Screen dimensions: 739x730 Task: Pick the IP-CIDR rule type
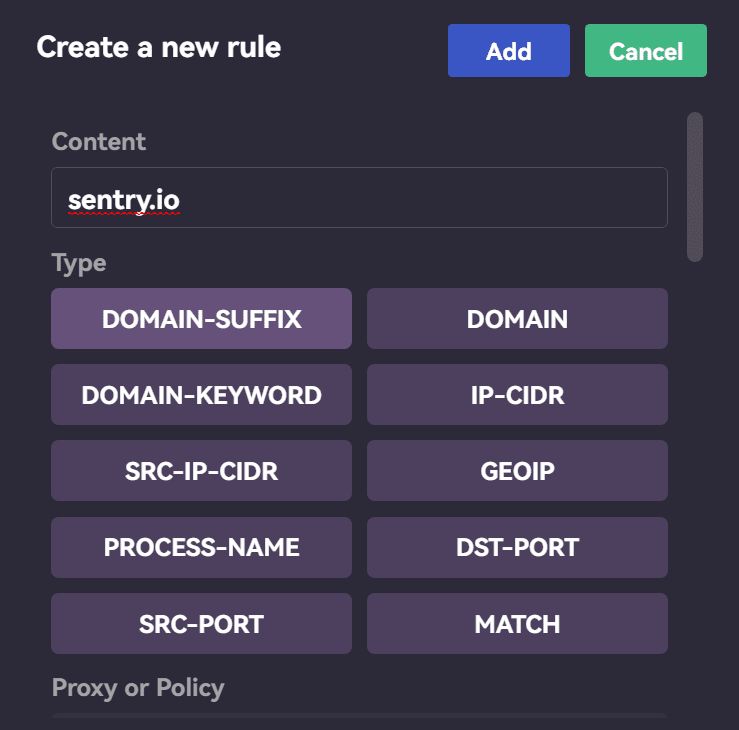click(517, 394)
